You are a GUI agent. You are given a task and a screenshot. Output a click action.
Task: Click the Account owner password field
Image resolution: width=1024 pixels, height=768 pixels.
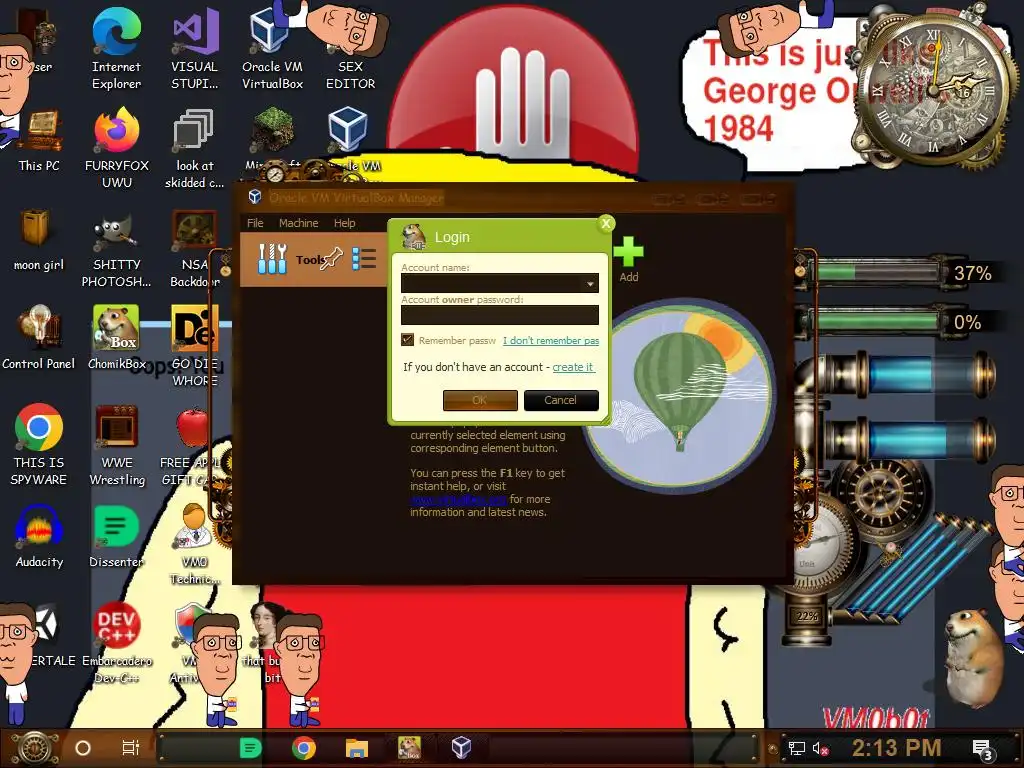point(500,315)
